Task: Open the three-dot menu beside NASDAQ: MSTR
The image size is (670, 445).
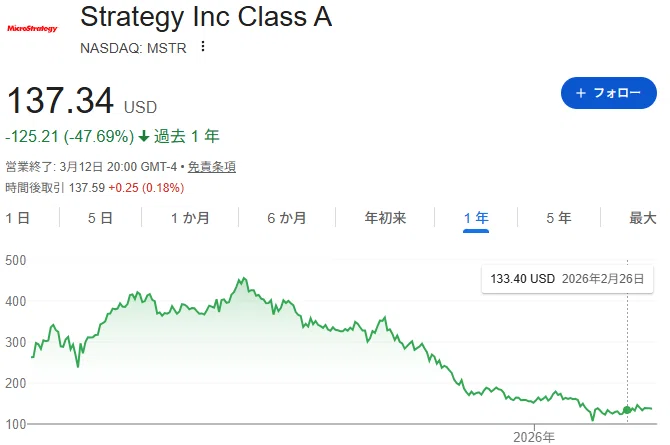Action: pyautogui.click(x=203, y=46)
